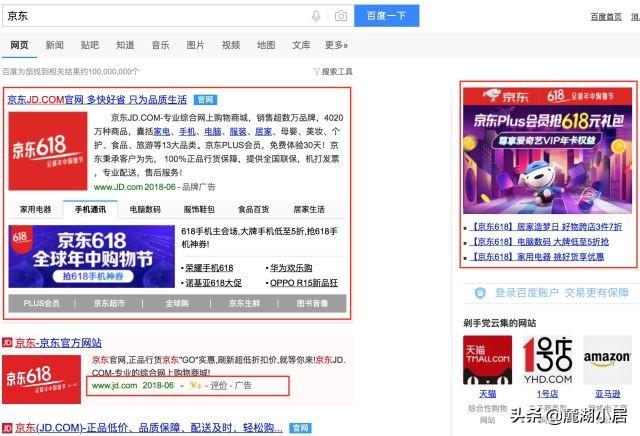Click the 官网 badge beside 京东(JD.COM)-正品低价 result
The height and width of the screenshot is (436, 640).
coord(301,428)
